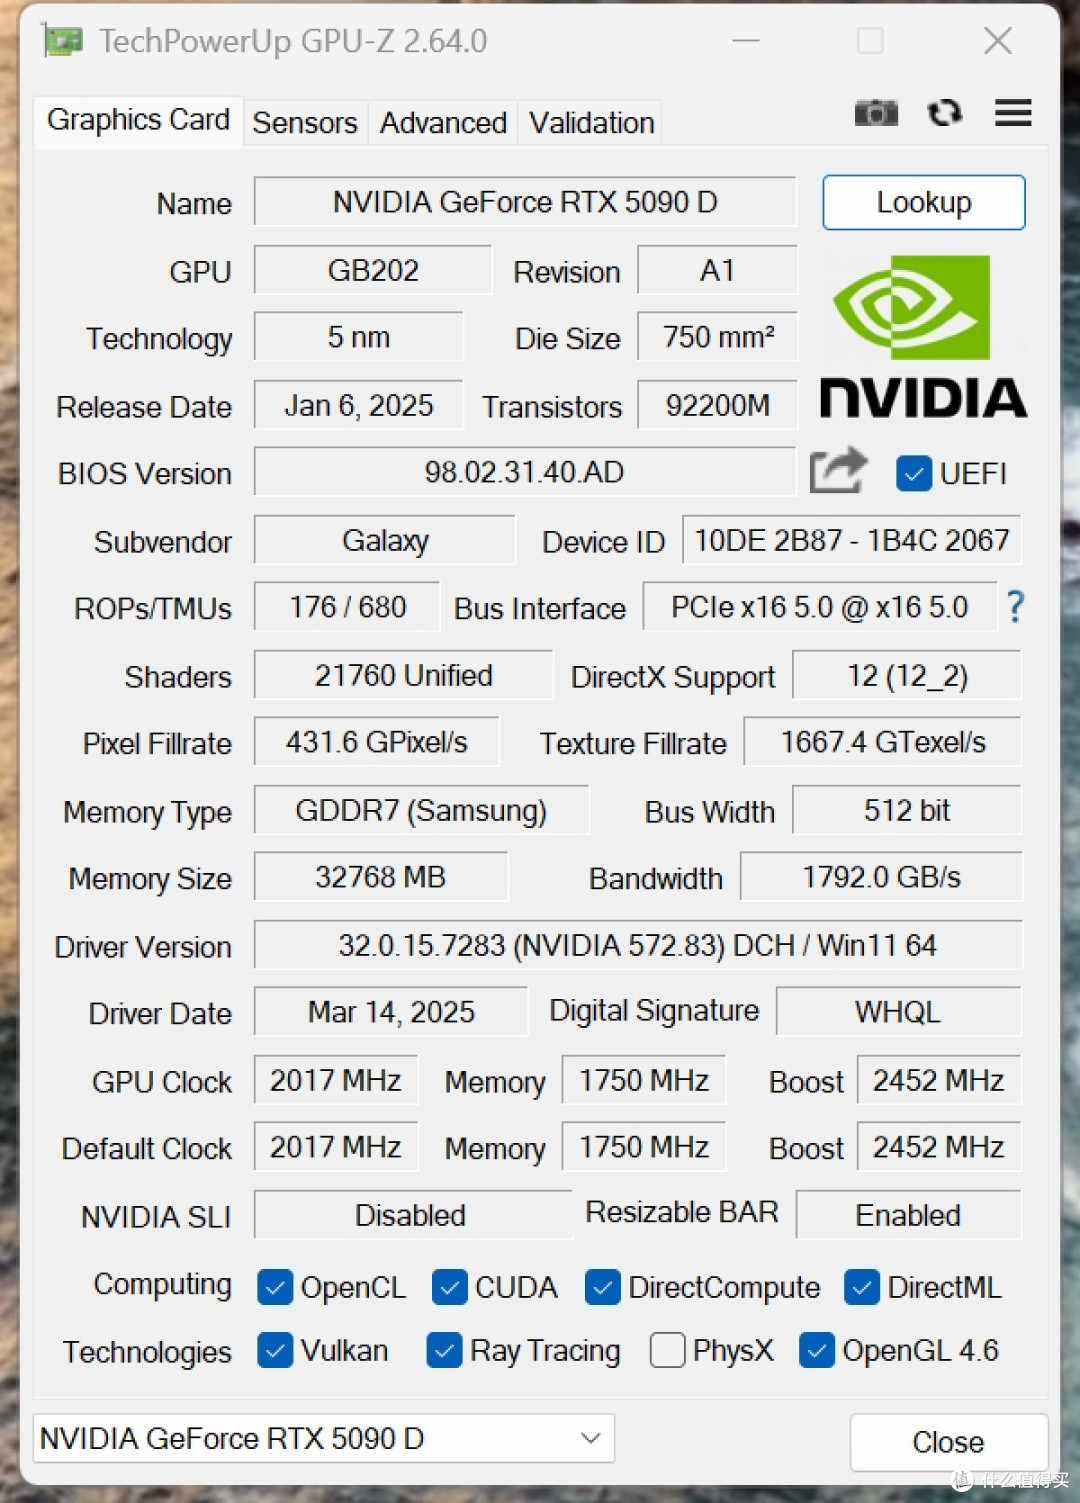Switch to the Advanced tab

click(x=443, y=123)
